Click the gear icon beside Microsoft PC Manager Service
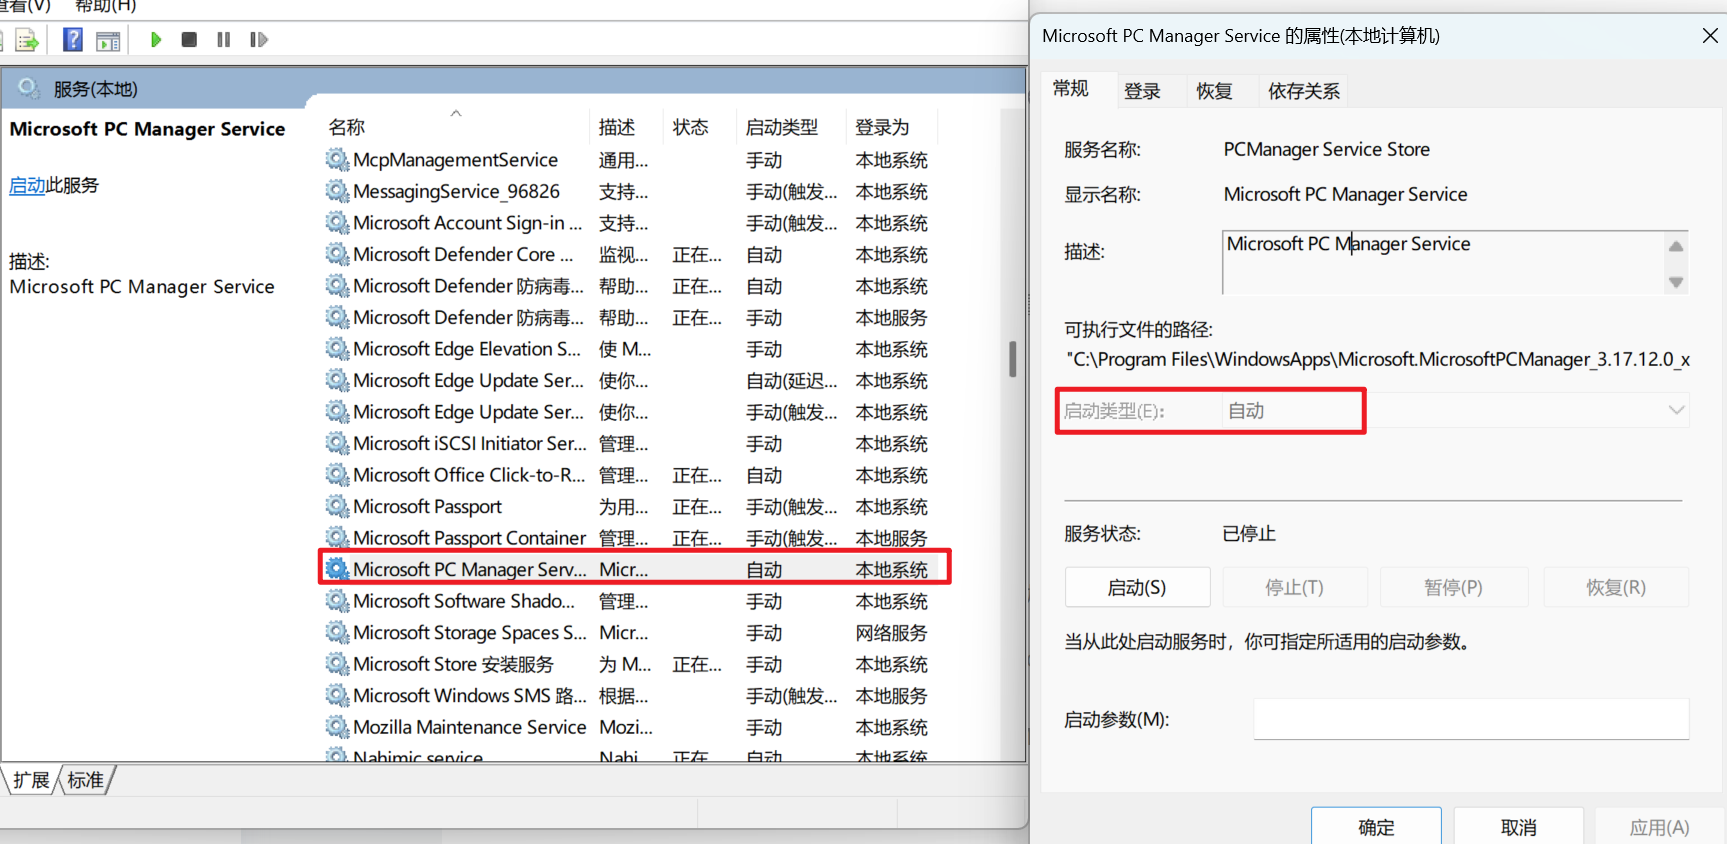1727x844 pixels. [337, 569]
